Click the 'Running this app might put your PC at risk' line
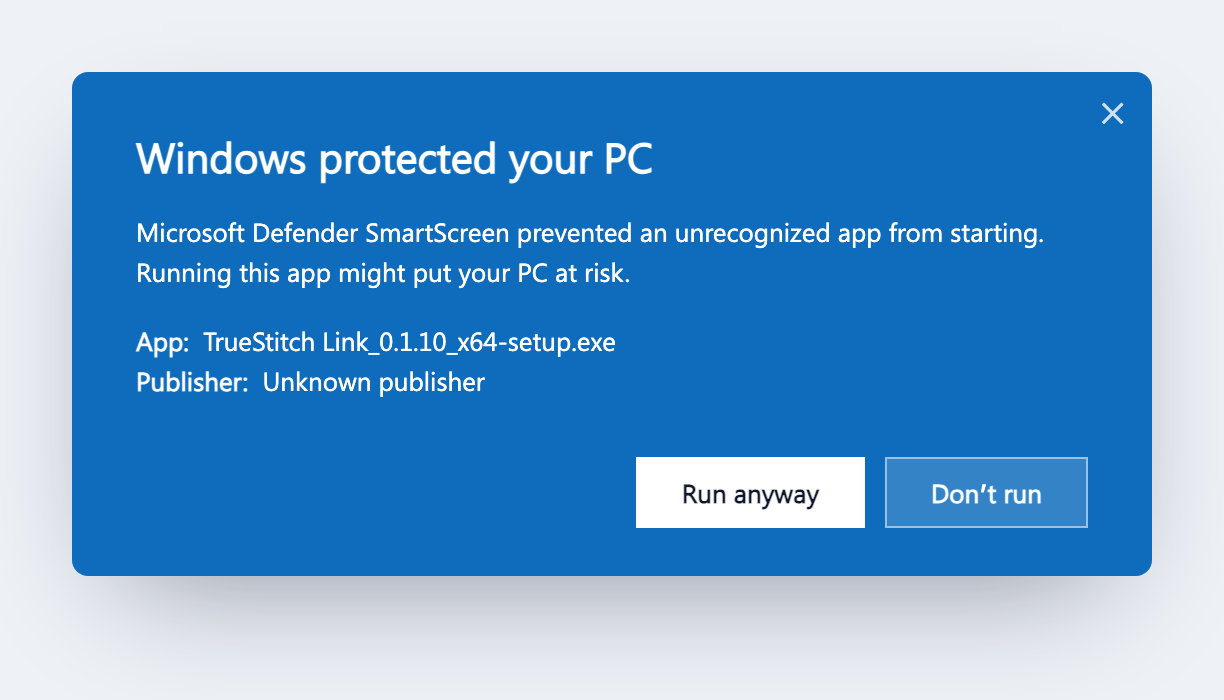The width and height of the screenshot is (1224, 700). [383, 274]
